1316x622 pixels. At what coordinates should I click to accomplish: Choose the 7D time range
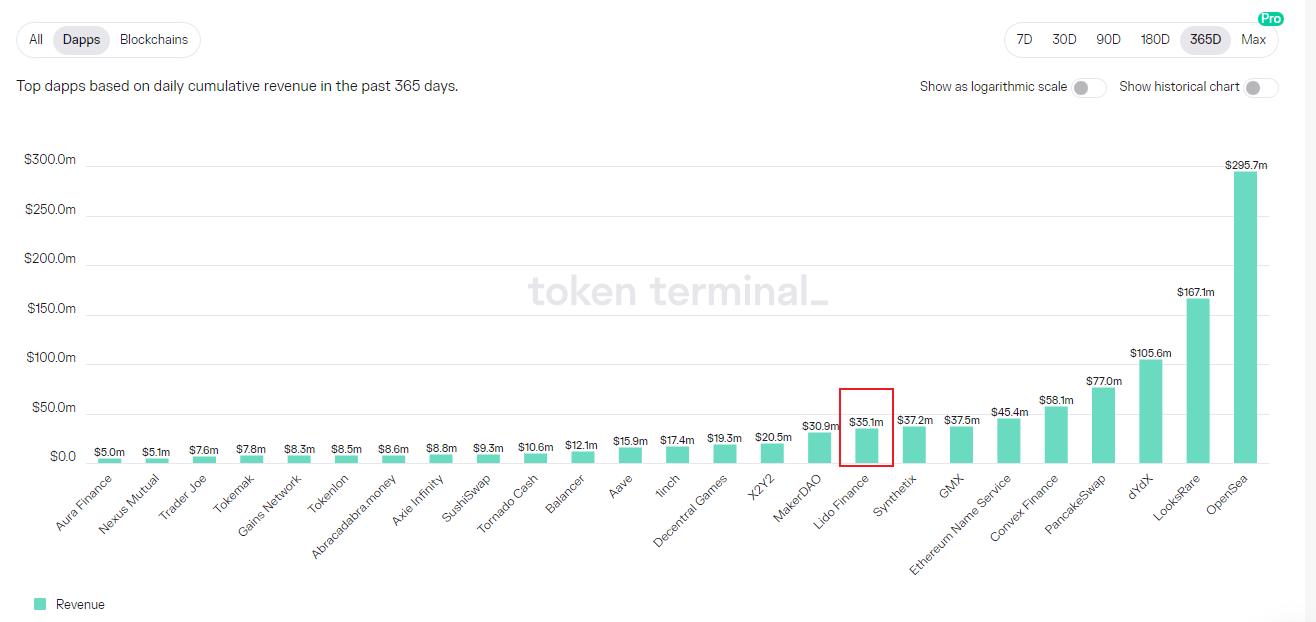[1024, 40]
